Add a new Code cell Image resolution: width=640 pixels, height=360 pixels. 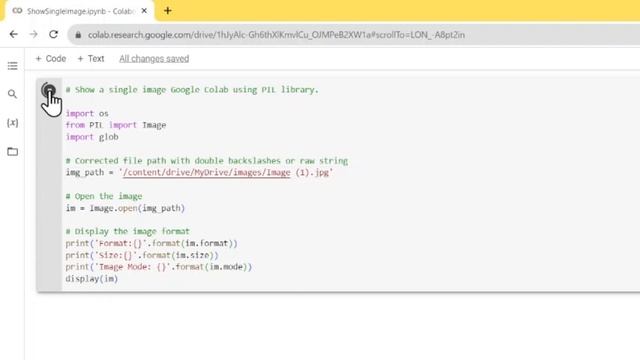click(x=51, y=59)
